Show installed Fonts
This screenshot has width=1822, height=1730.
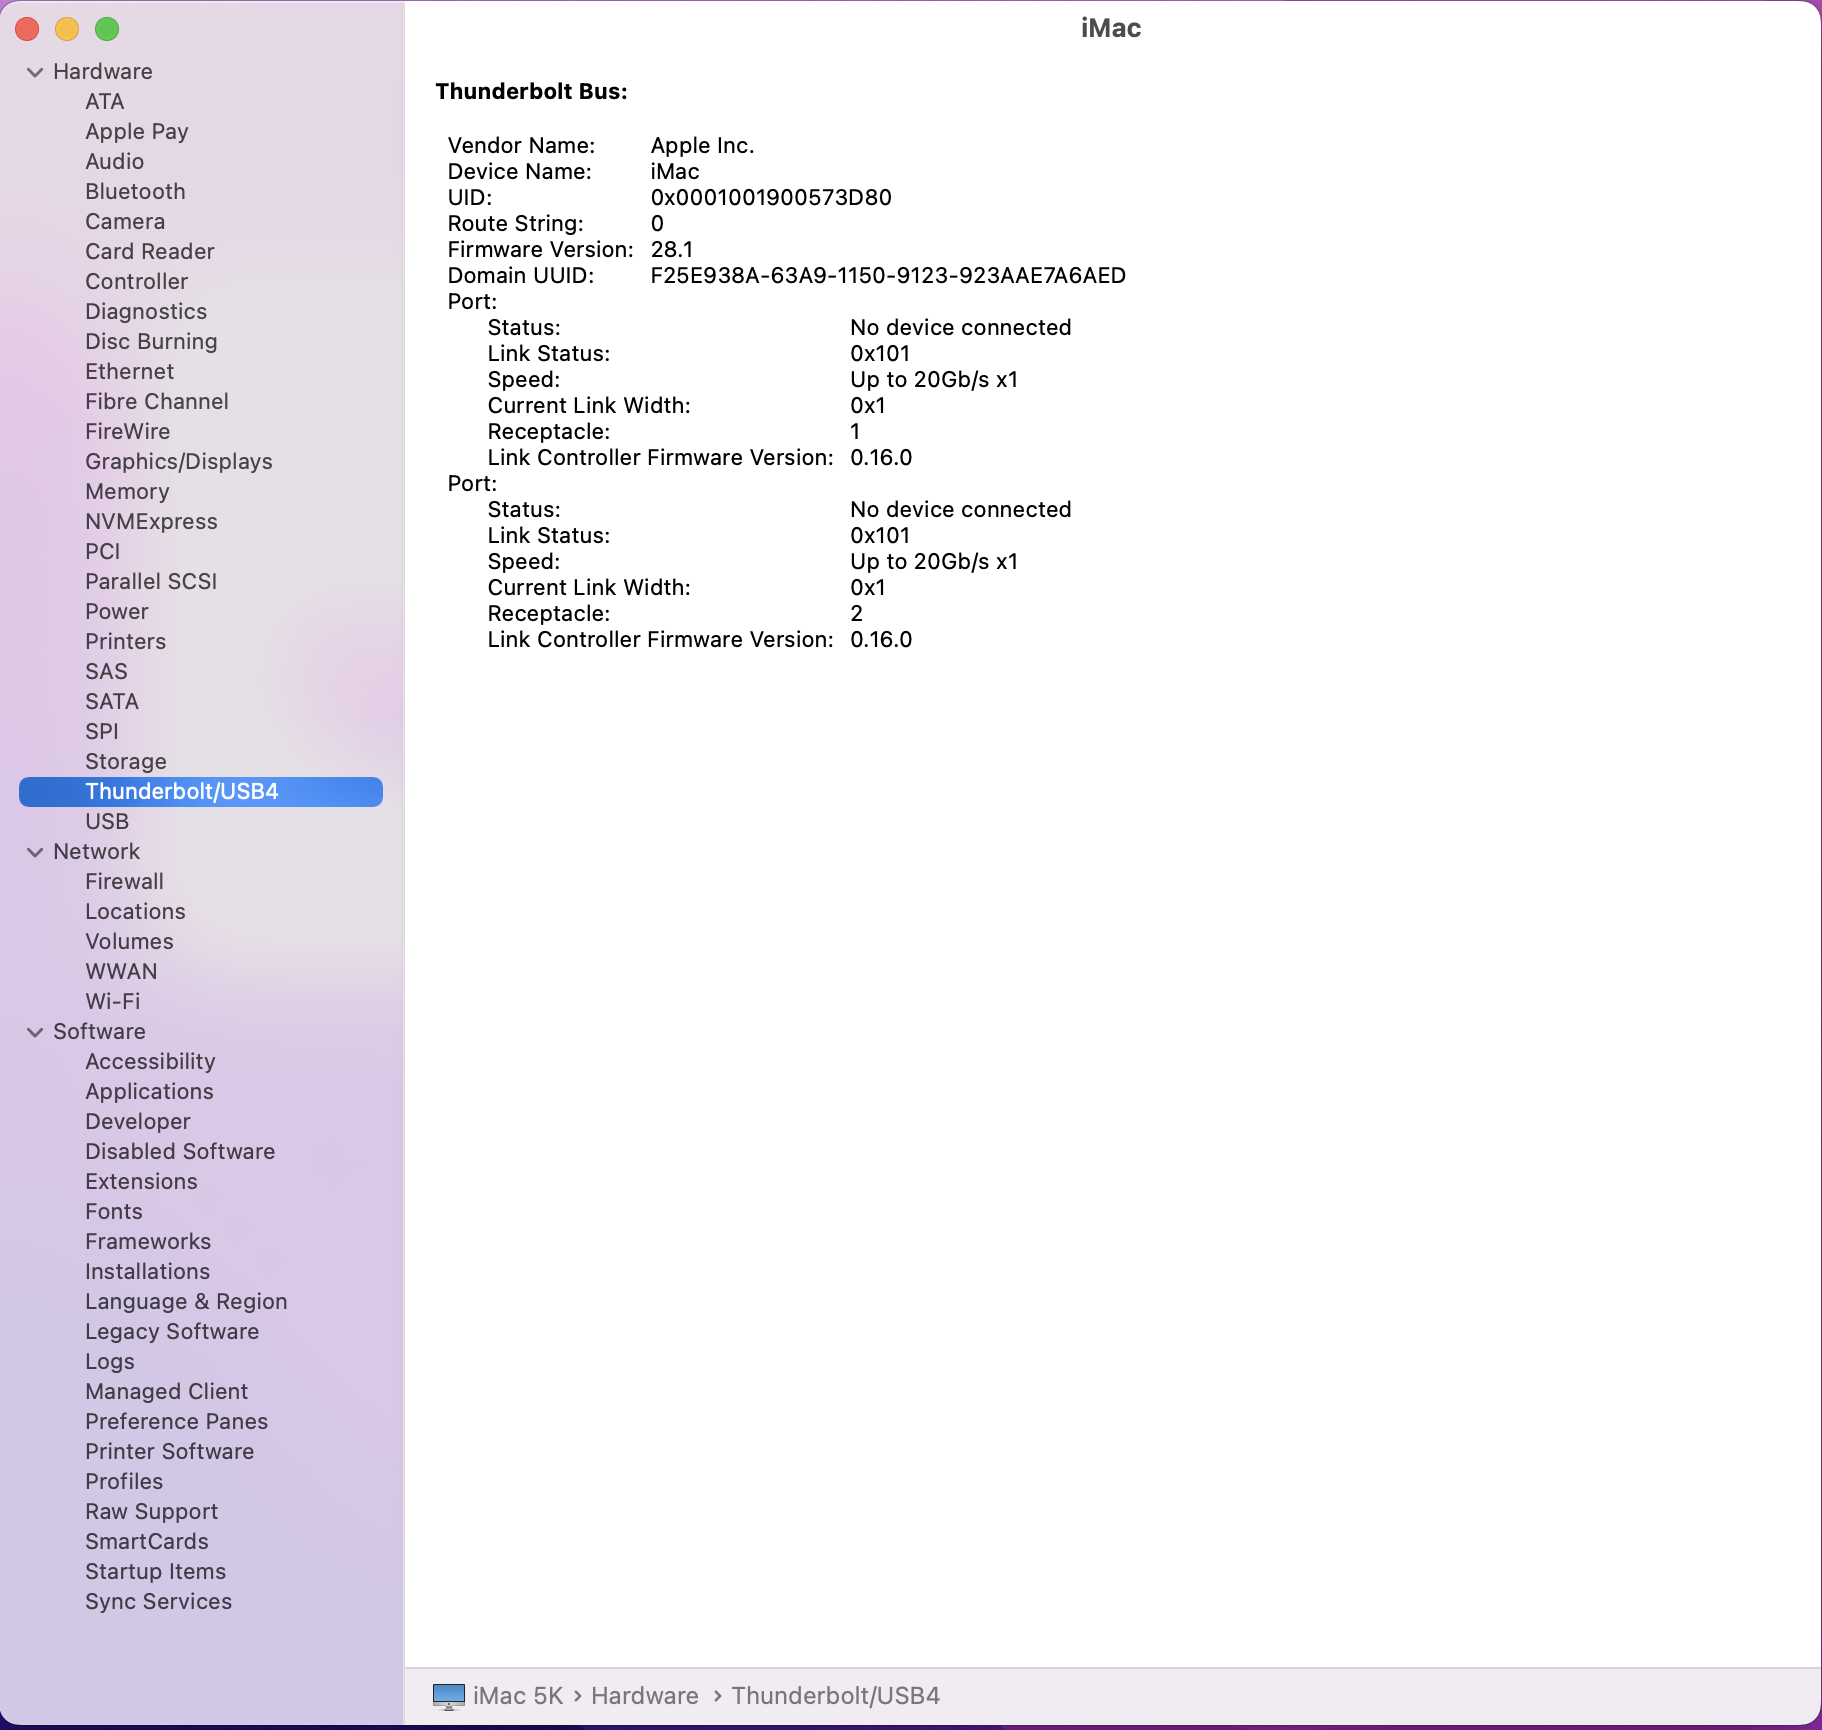coord(114,1212)
